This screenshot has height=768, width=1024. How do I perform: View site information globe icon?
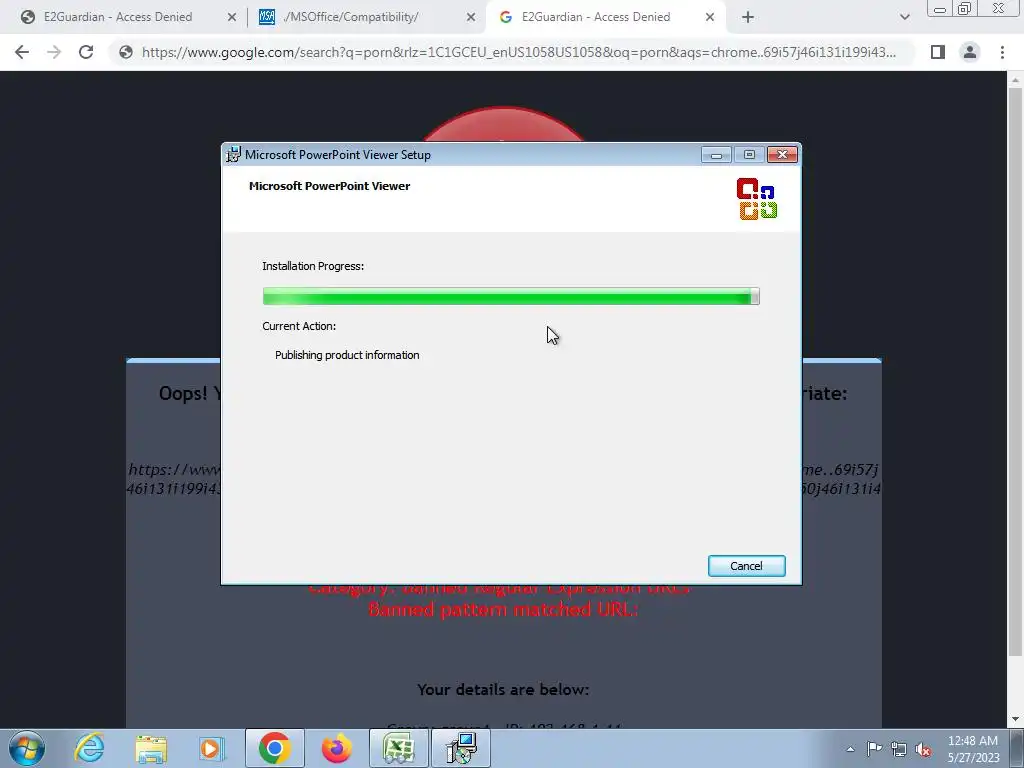(126, 52)
